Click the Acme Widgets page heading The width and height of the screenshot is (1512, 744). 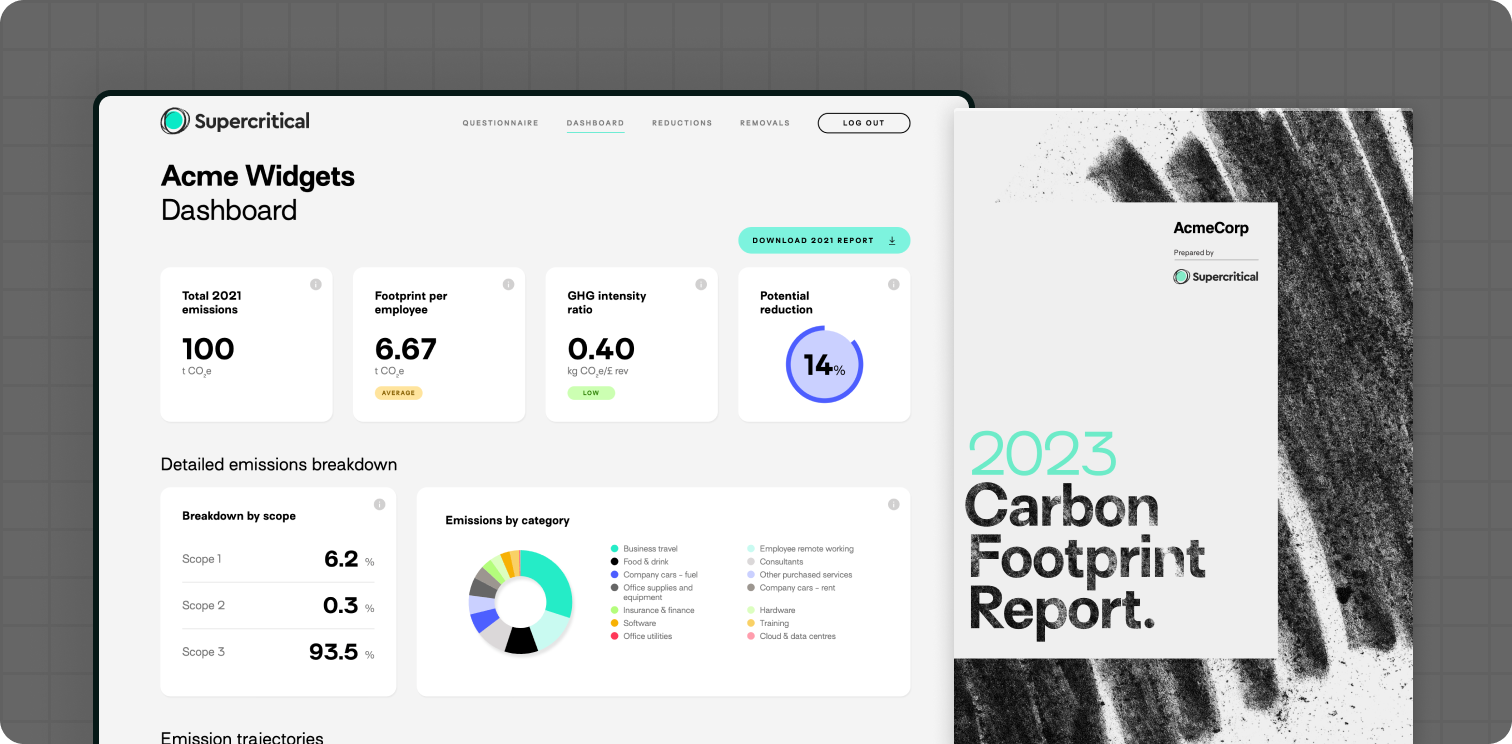click(258, 176)
